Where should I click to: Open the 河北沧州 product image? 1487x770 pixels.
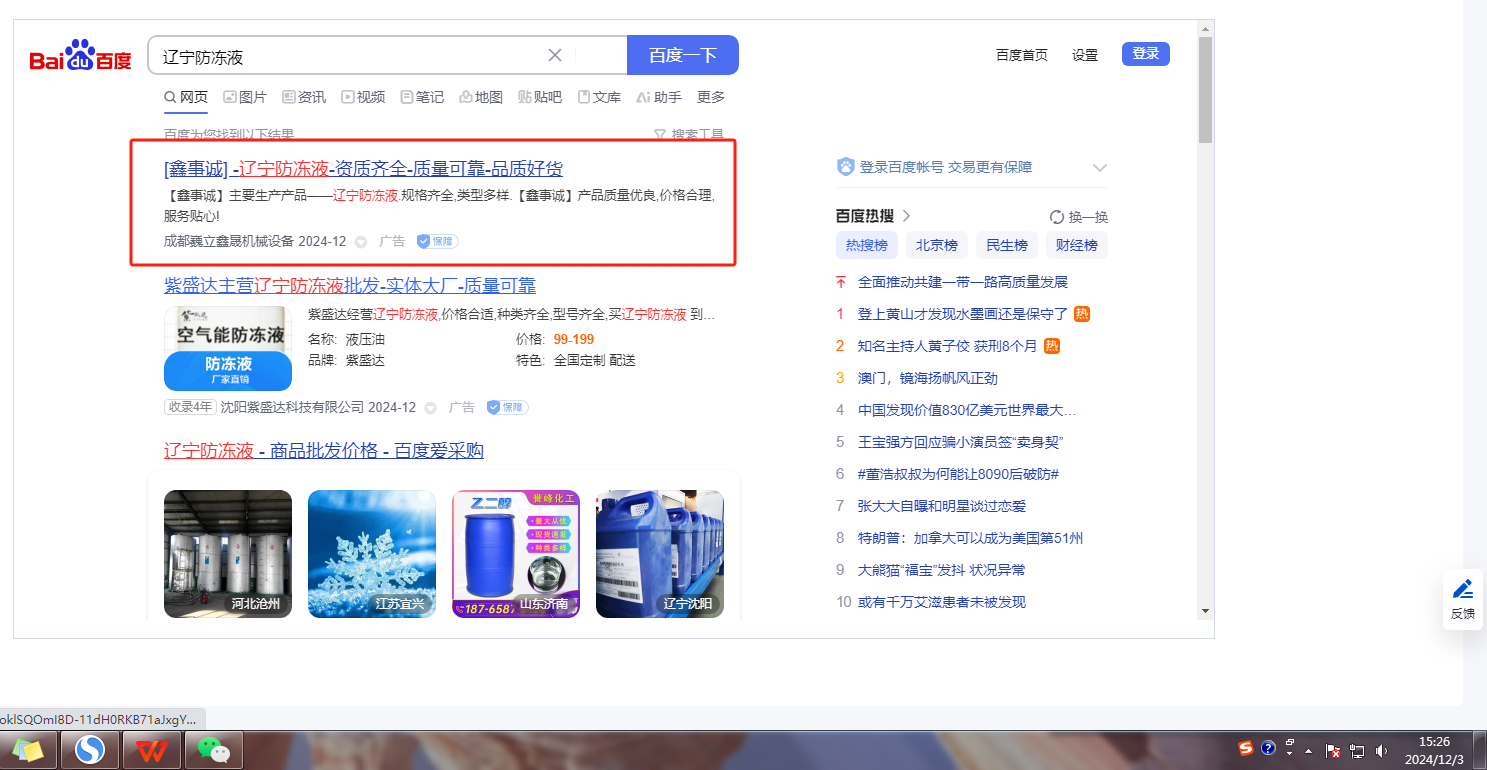pyautogui.click(x=228, y=554)
